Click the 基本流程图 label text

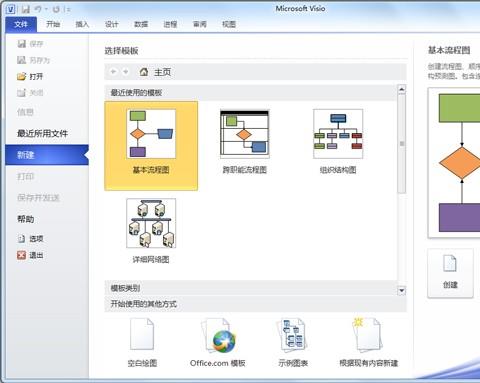(x=151, y=170)
